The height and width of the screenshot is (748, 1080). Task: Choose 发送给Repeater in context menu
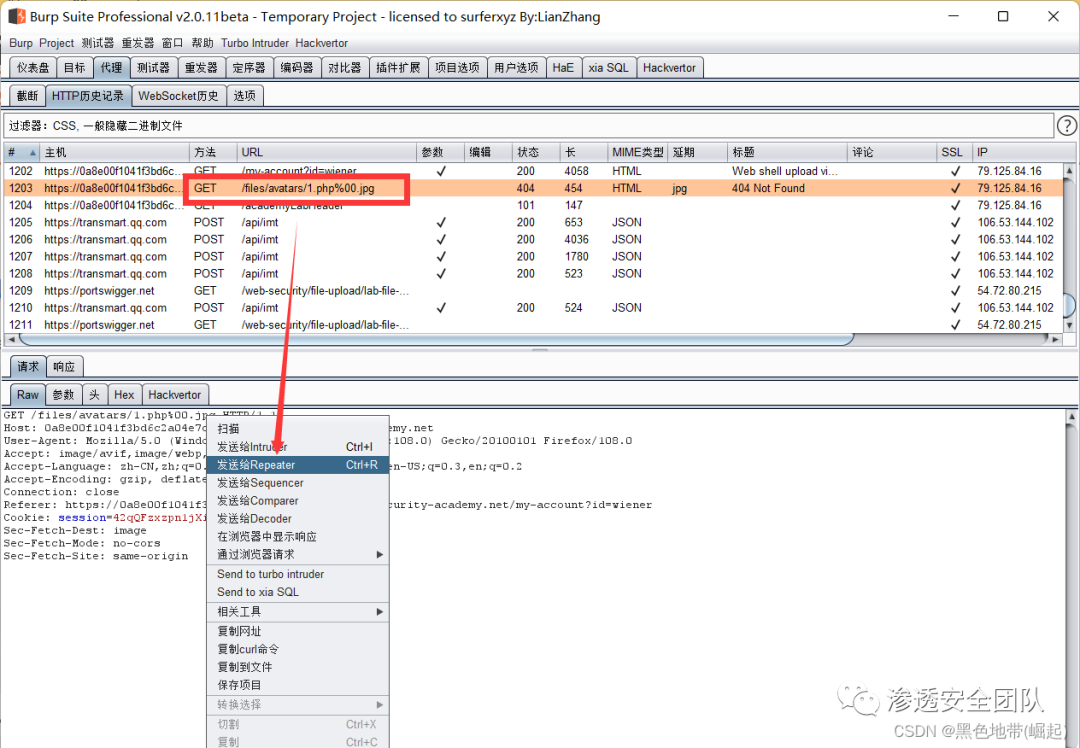[298, 465]
